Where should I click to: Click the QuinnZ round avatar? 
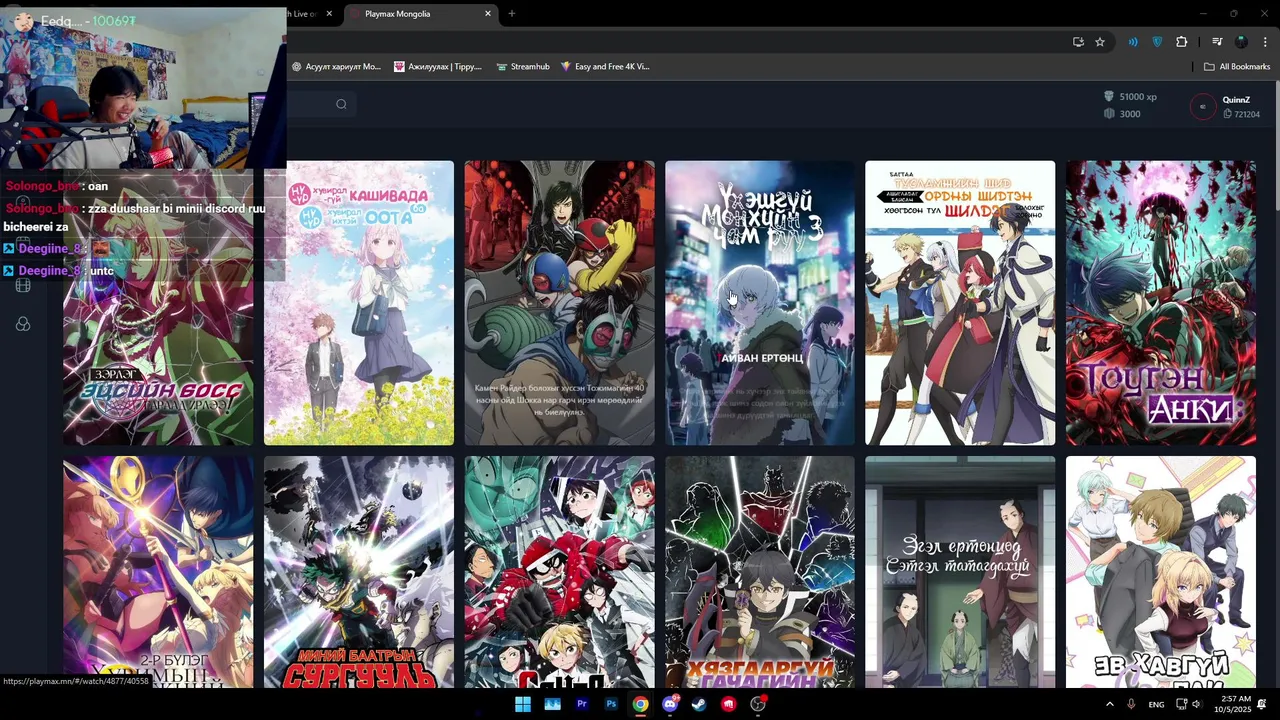1202,106
